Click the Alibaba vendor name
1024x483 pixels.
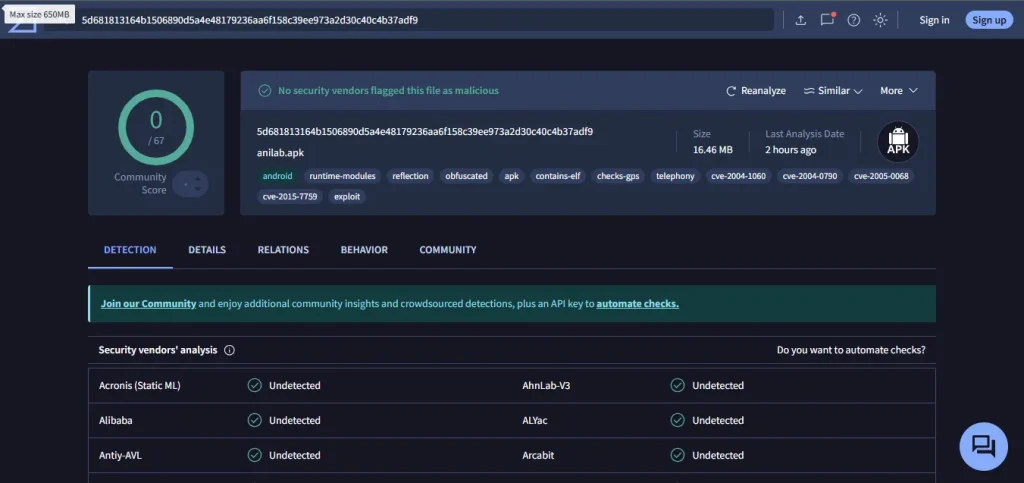click(x=116, y=420)
